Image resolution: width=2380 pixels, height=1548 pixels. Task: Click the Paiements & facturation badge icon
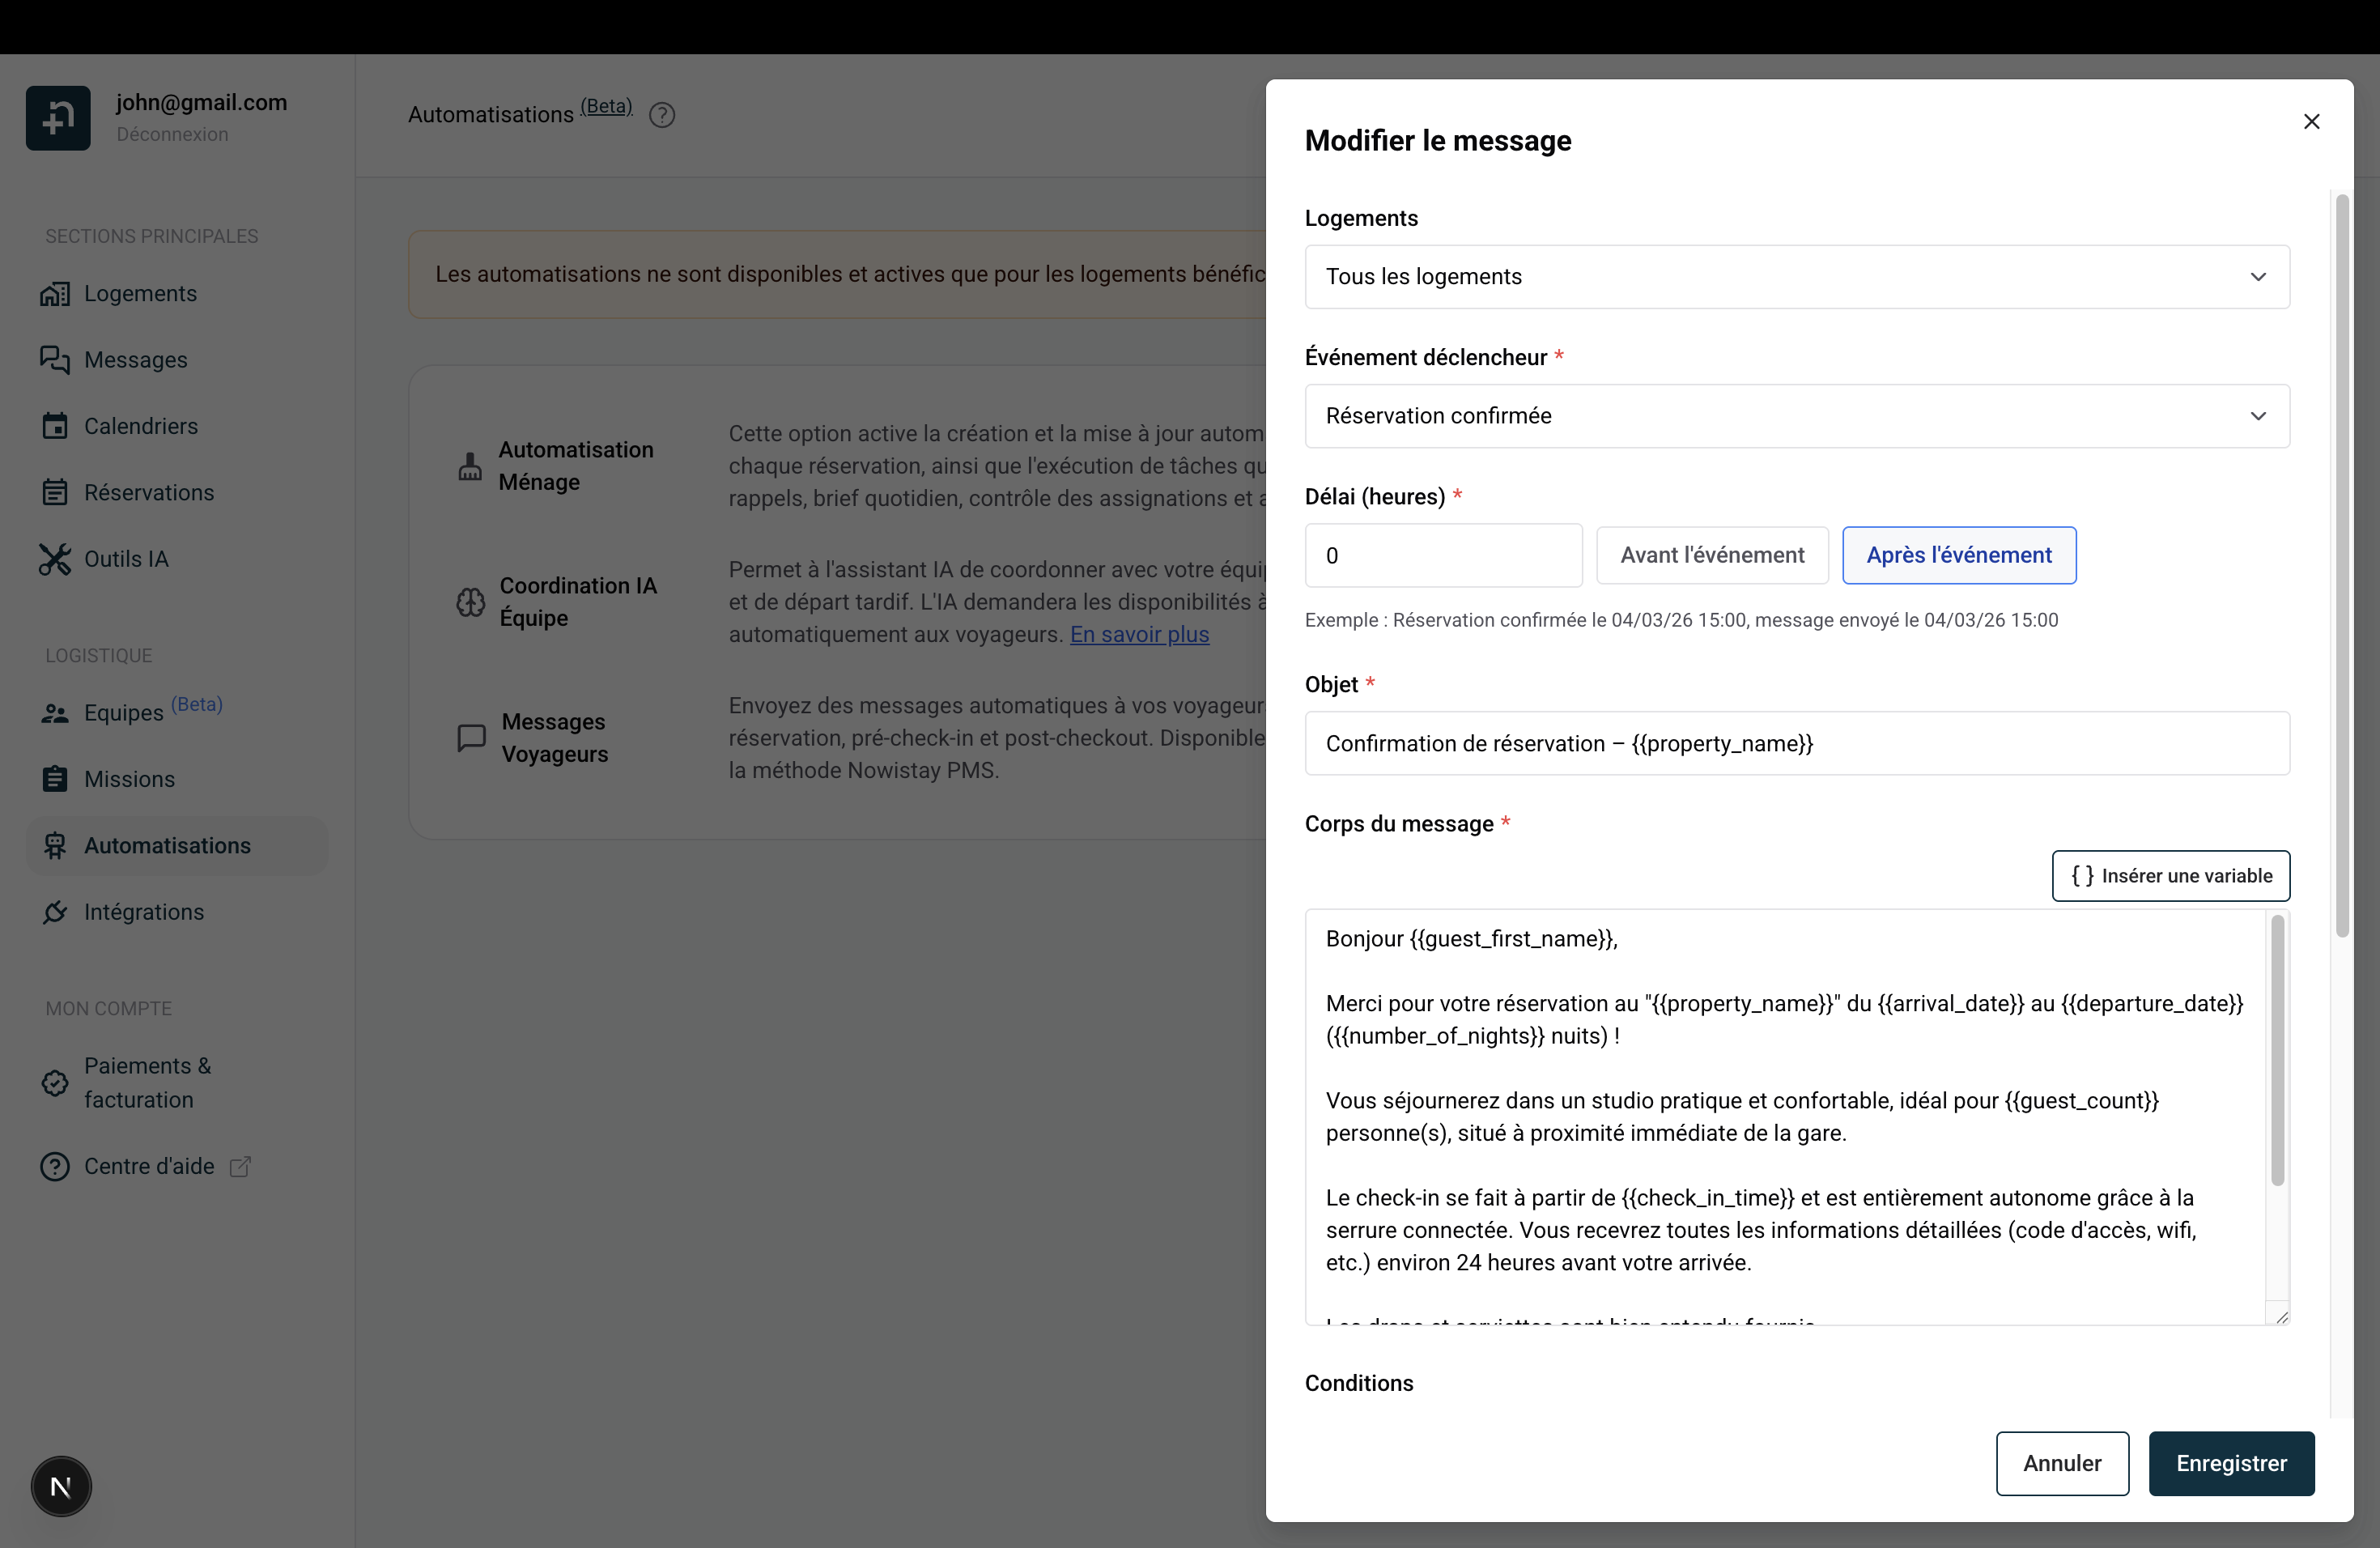point(57,1083)
